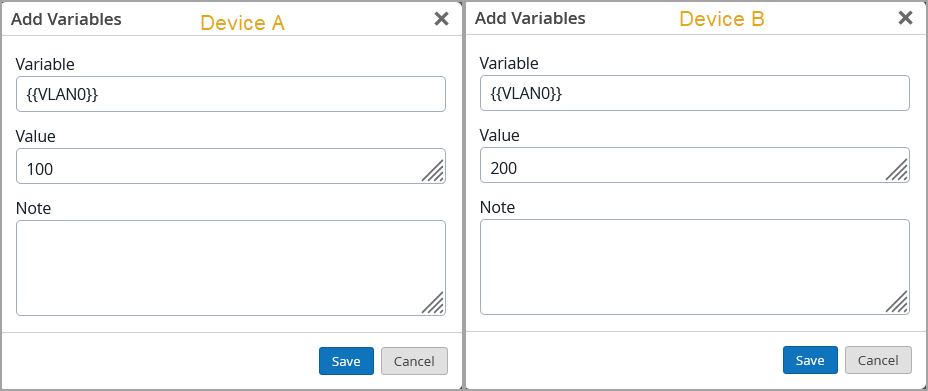Select the Add Variables title in Device B dialog
Image resolution: width=928 pixels, height=391 pixels.
pos(530,18)
